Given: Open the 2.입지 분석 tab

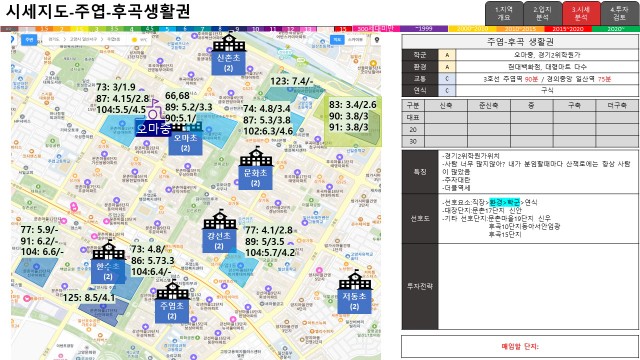Looking at the screenshot, I should click(542, 13).
